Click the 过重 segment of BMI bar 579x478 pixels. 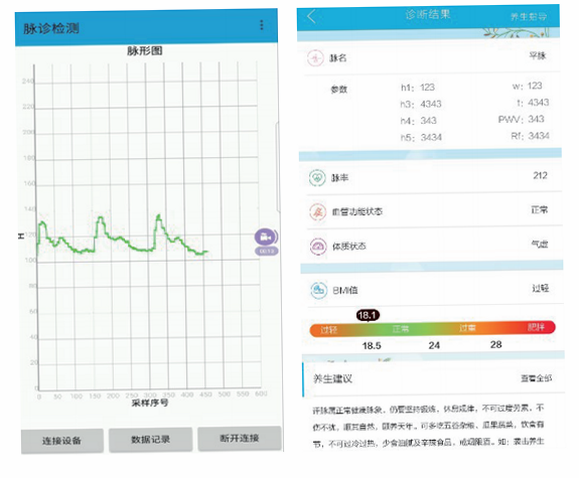[x=467, y=328]
